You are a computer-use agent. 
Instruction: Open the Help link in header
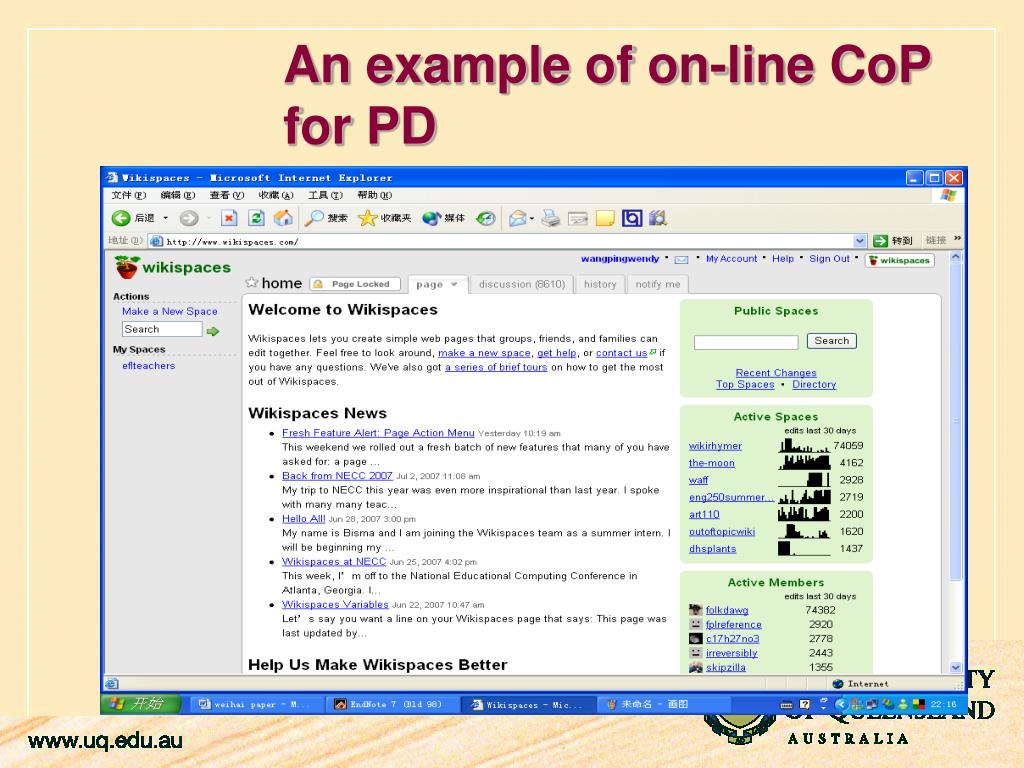[782, 259]
